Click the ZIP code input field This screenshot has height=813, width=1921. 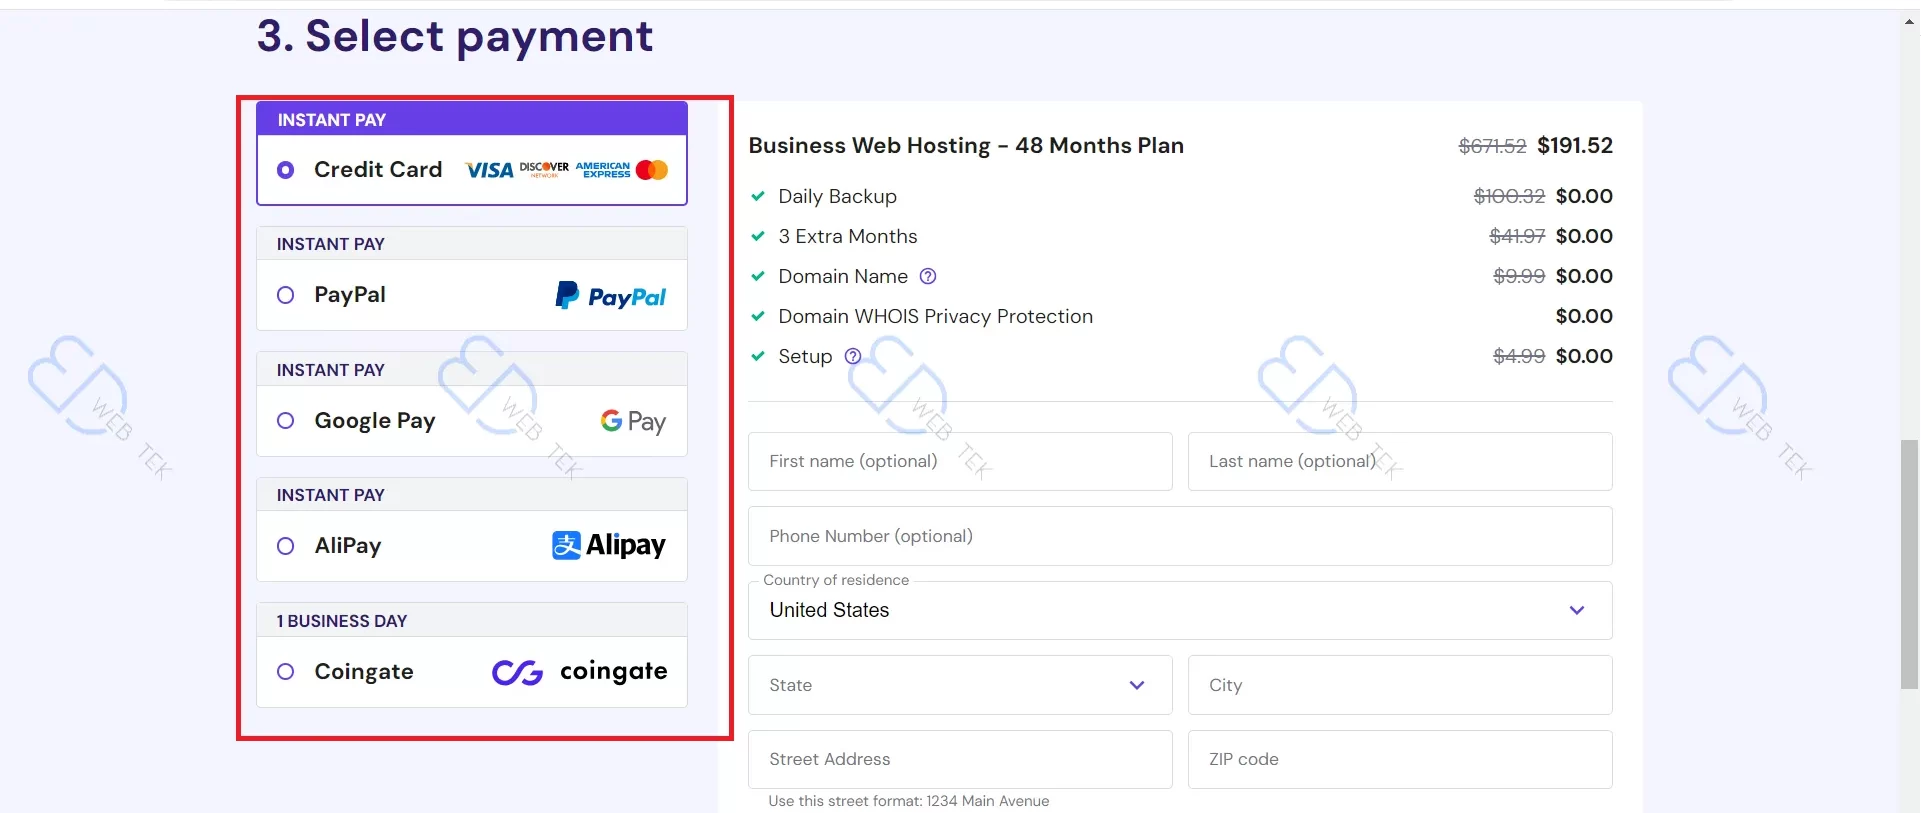1400,759
